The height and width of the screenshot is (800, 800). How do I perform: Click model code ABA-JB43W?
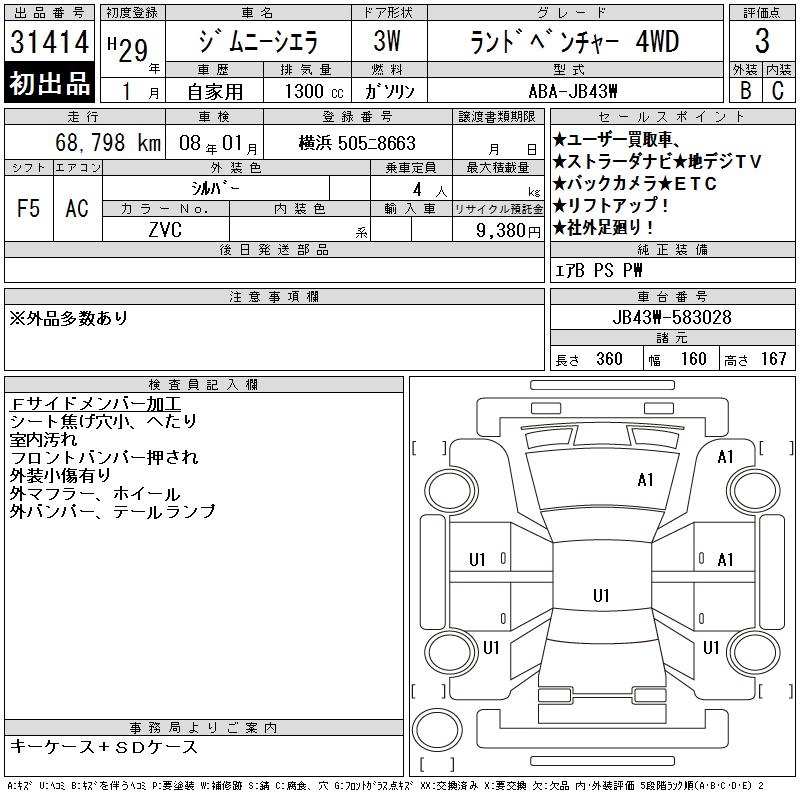point(573,91)
